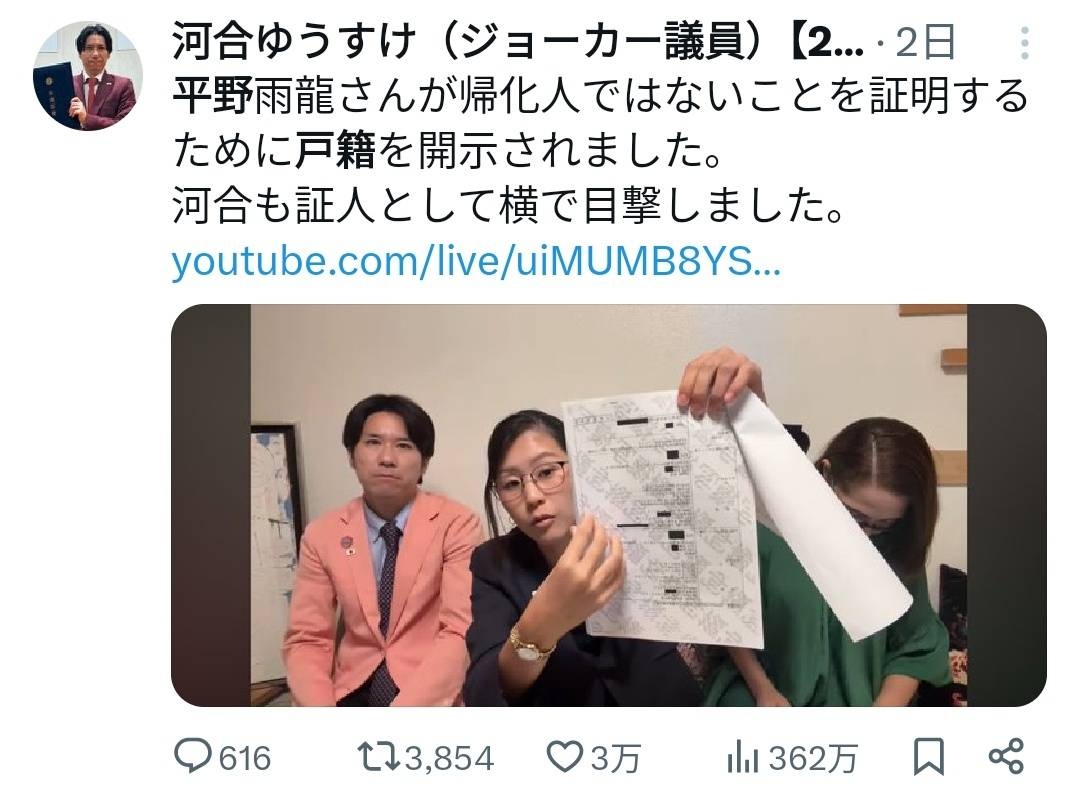This screenshot has height=806, width=1080.
Task: Click the bold highlighted word 戸籍
Action: tap(335, 151)
